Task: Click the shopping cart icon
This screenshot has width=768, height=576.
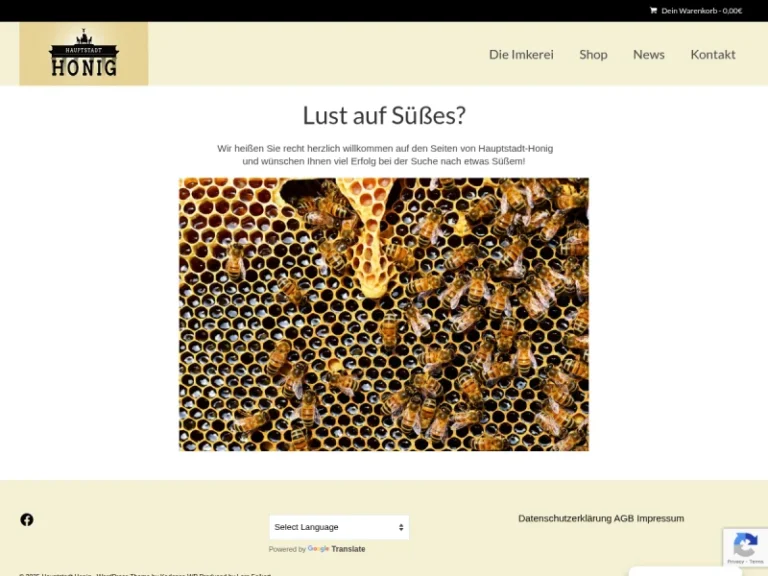Action: pos(653,11)
